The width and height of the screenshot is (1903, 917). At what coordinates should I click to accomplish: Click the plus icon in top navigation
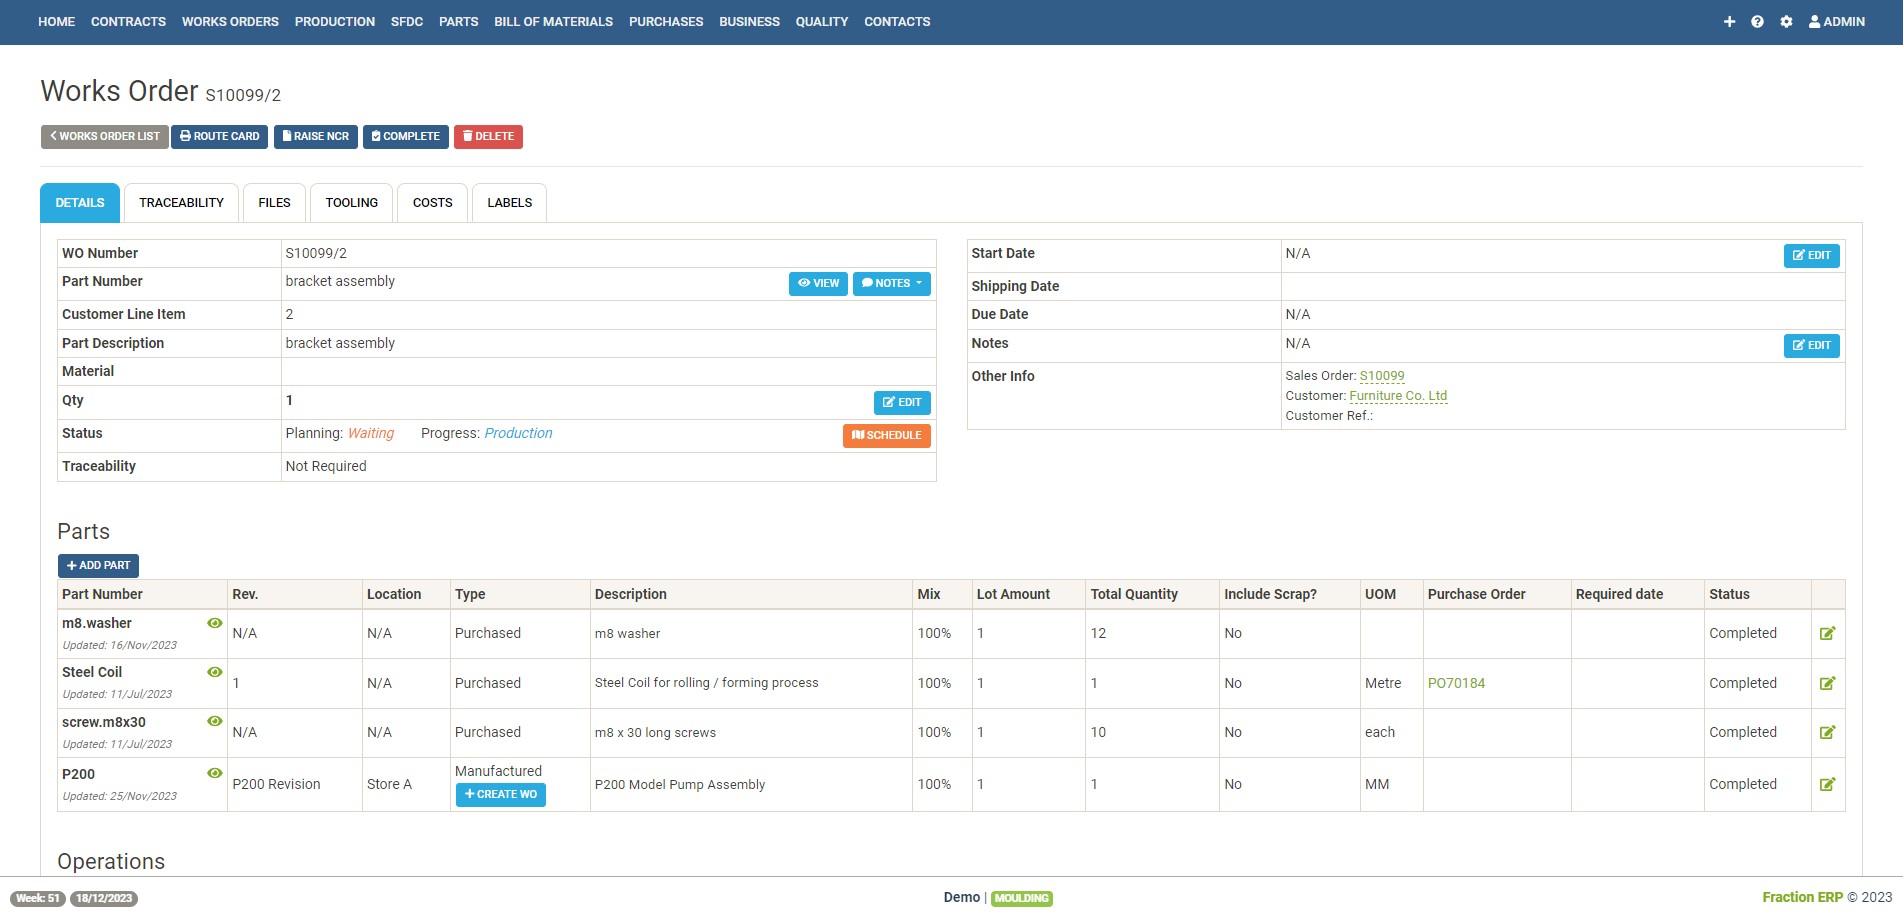click(1729, 22)
